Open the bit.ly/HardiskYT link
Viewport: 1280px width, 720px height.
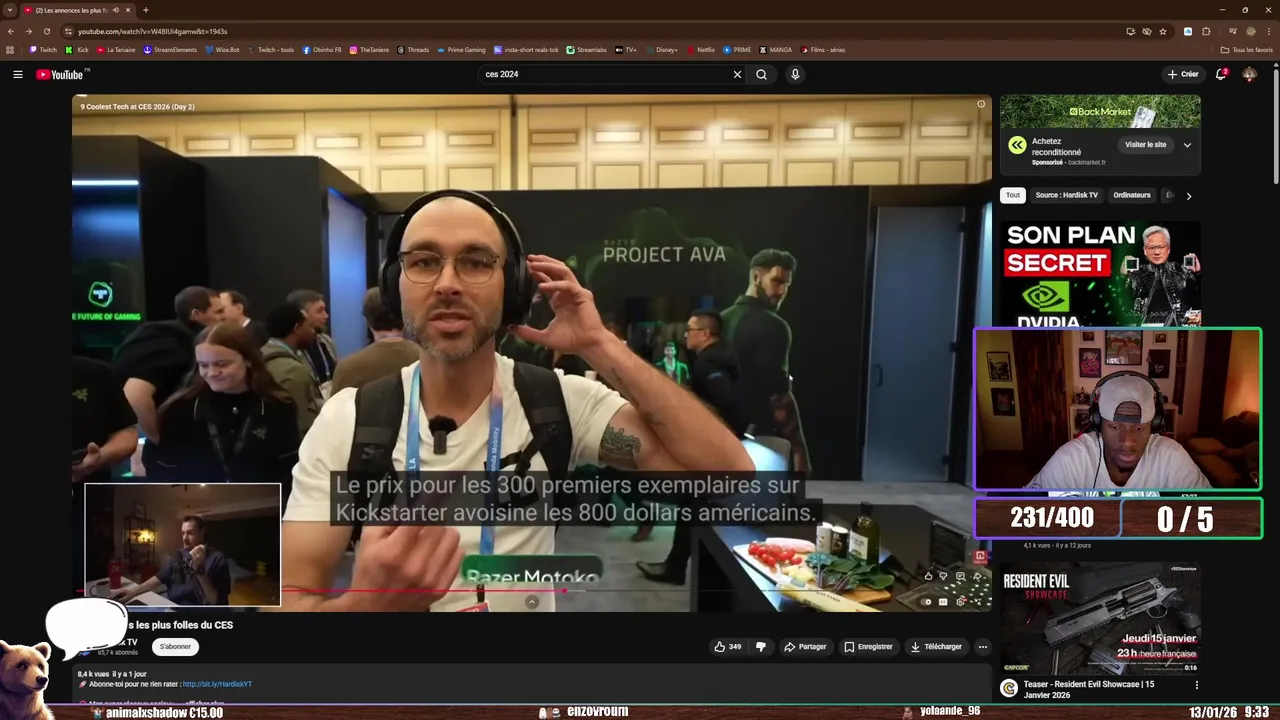pyautogui.click(x=217, y=684)
